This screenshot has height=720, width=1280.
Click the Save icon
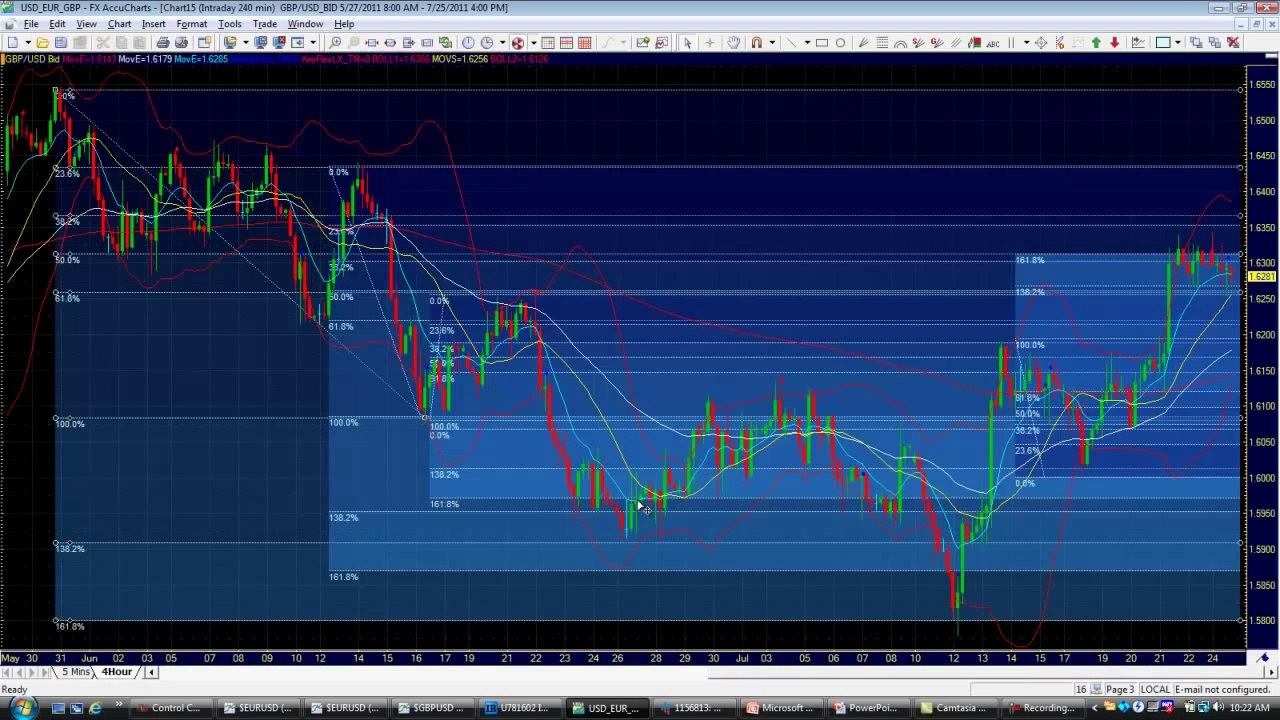point(61,42)
